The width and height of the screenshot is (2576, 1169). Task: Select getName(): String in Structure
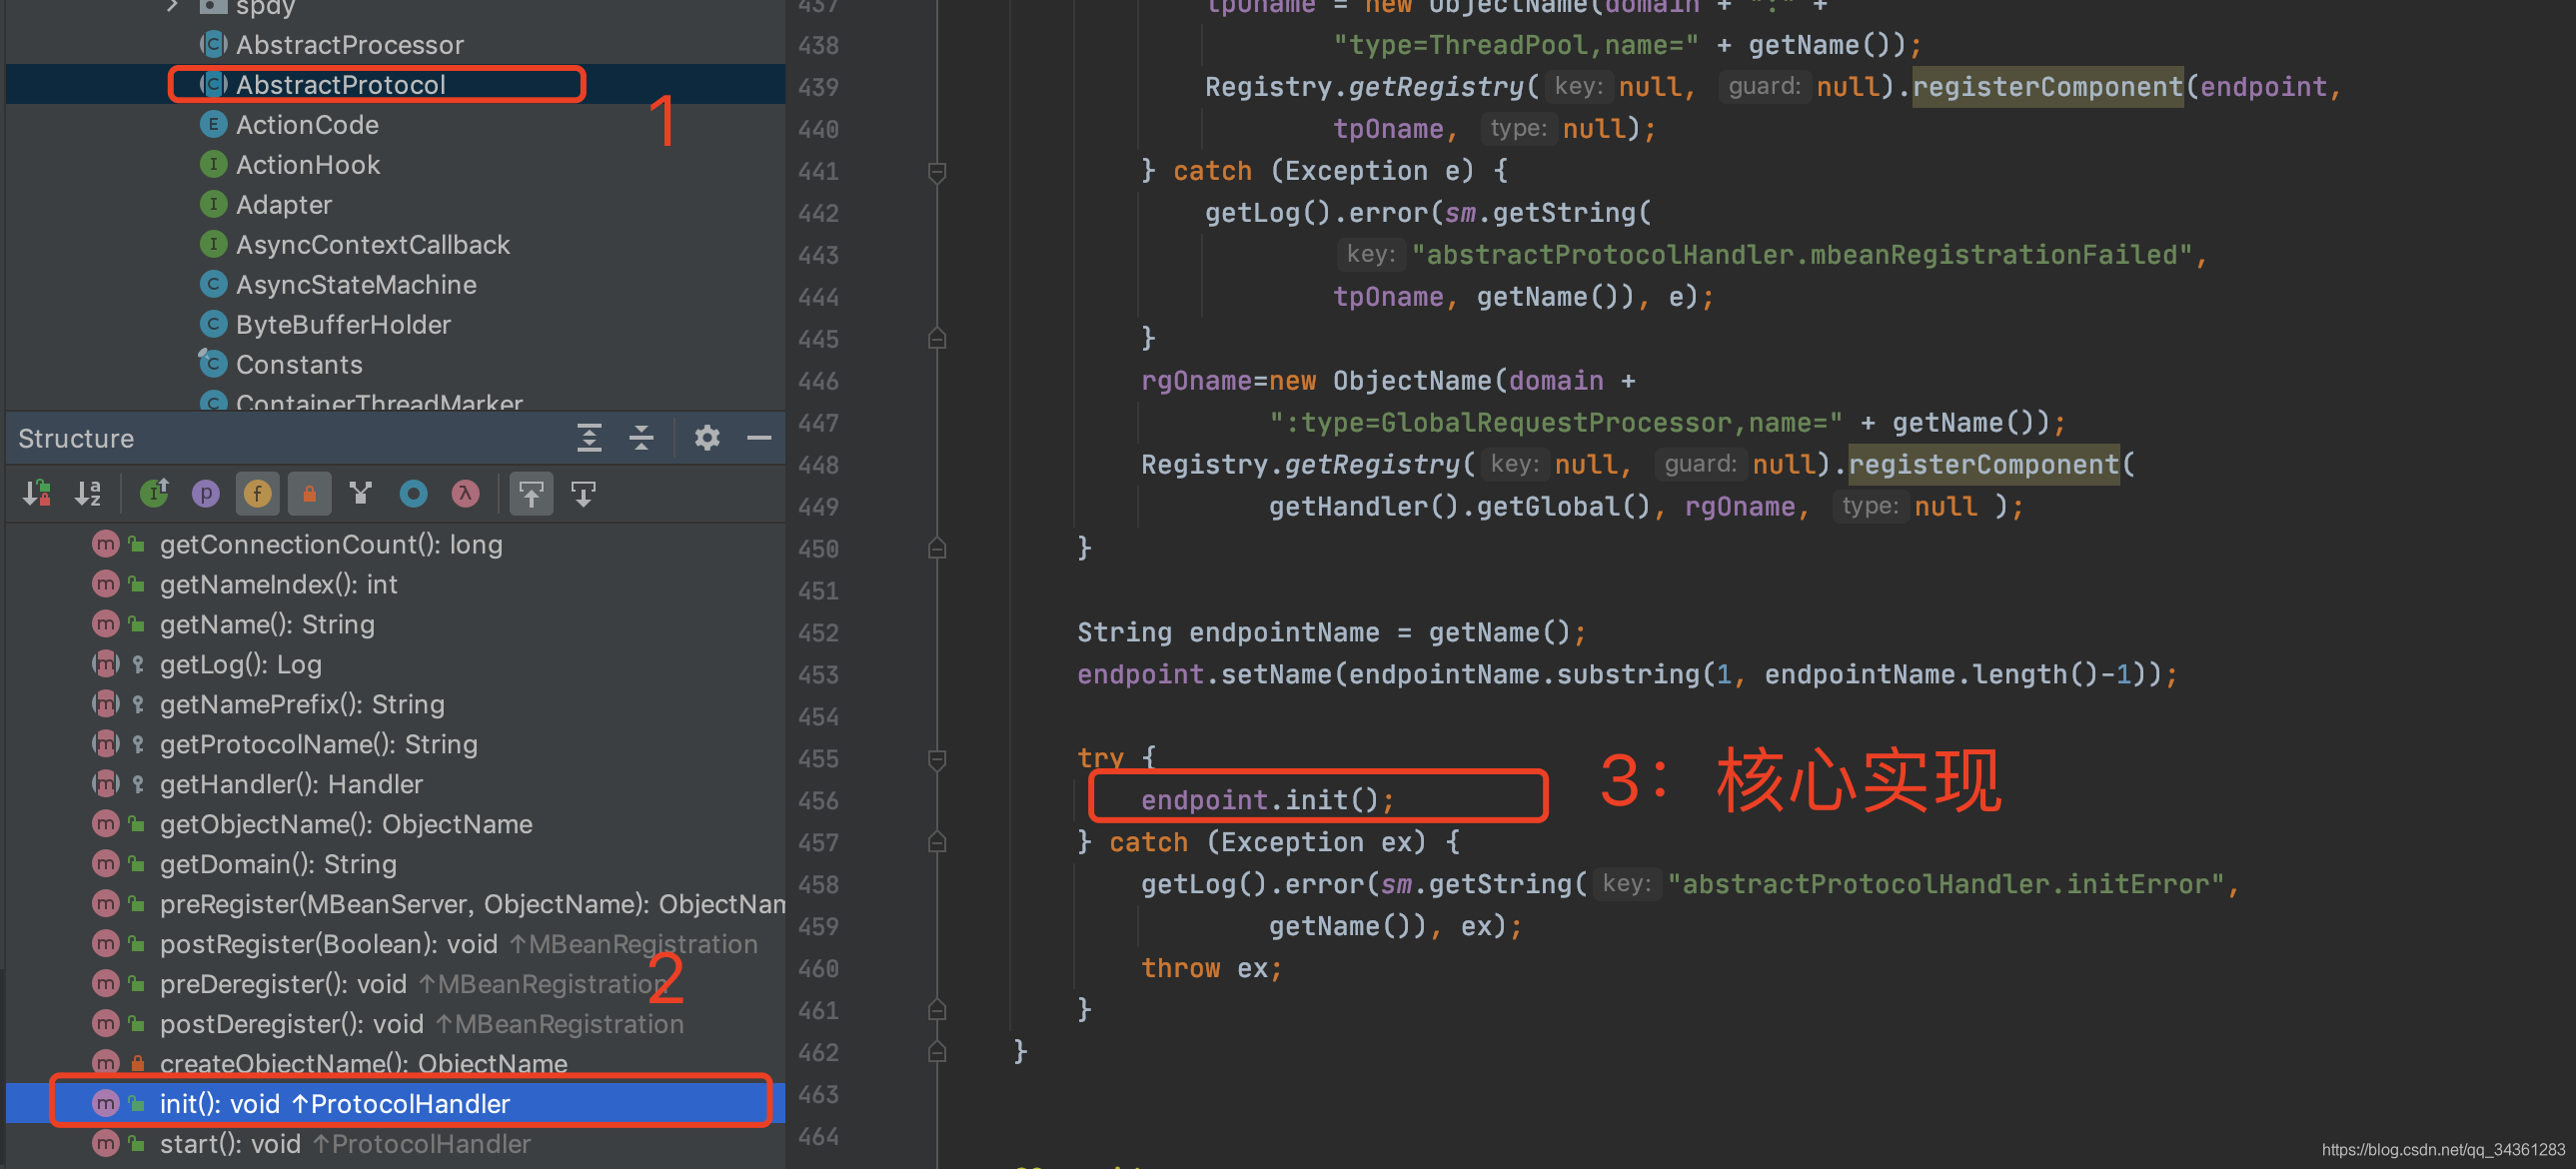(x=395, y=624)
